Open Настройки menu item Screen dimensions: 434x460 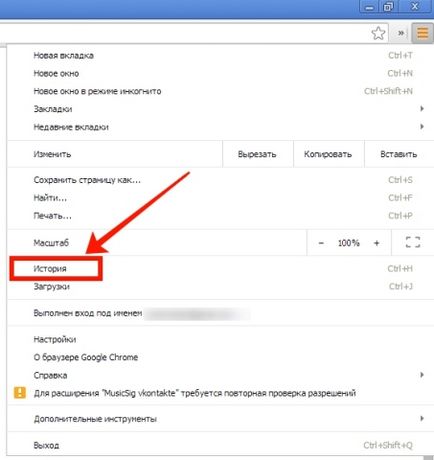point(220,339)
